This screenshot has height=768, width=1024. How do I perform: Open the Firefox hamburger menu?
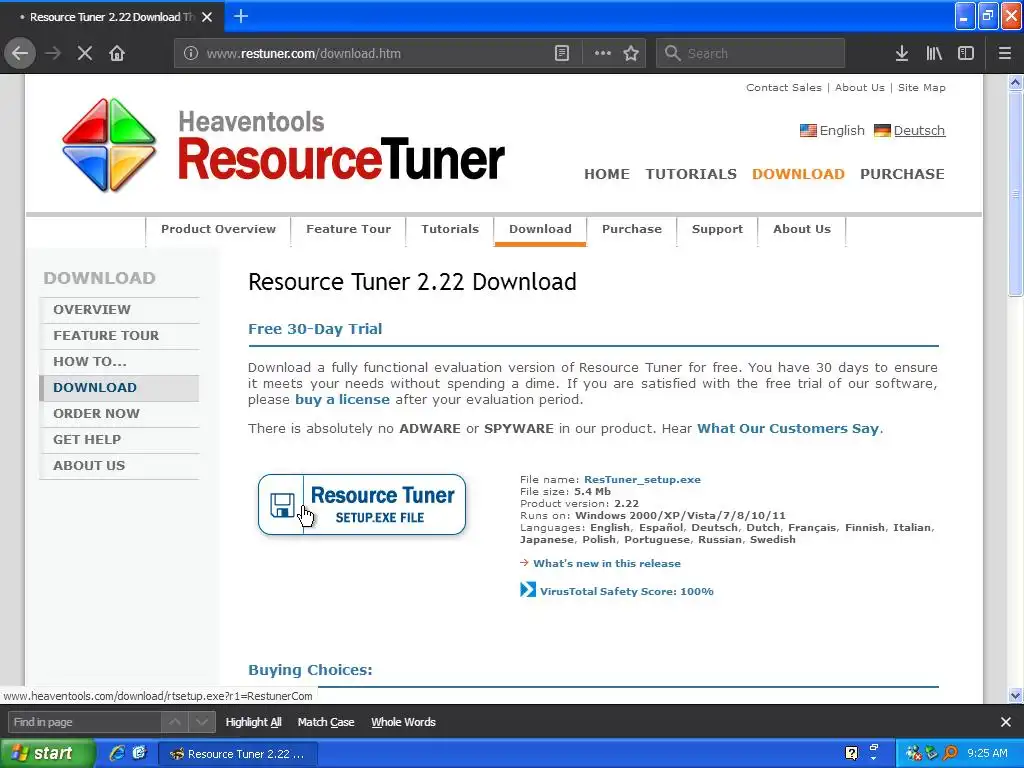tap(1004, 54)
